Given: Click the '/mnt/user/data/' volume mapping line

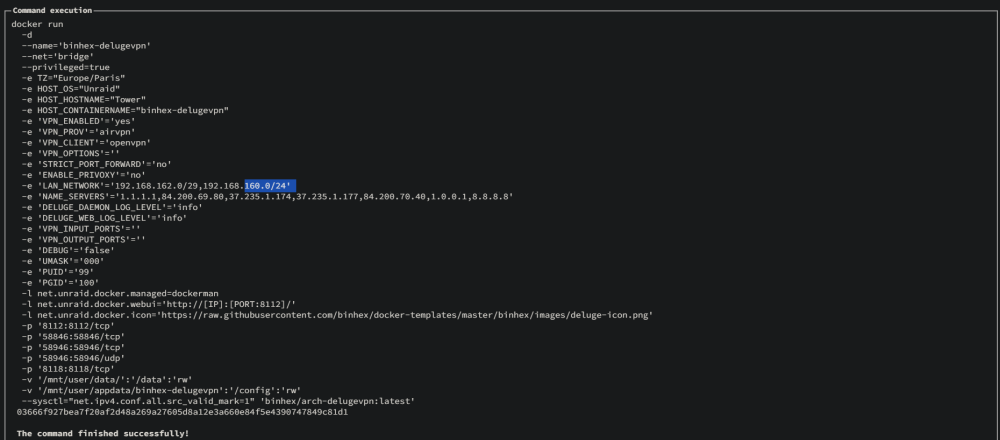Looking at the screenshot, I should coord(107,380).
